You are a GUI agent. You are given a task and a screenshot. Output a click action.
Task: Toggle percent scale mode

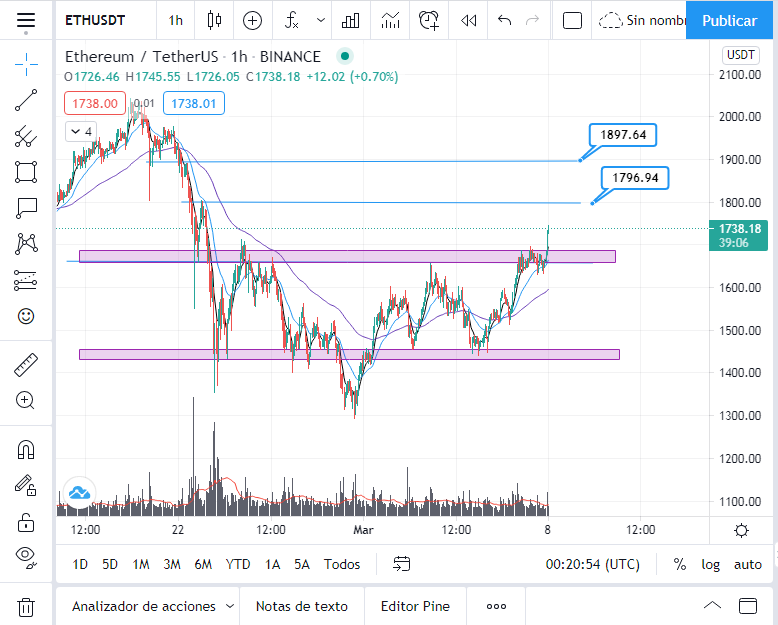680,564
